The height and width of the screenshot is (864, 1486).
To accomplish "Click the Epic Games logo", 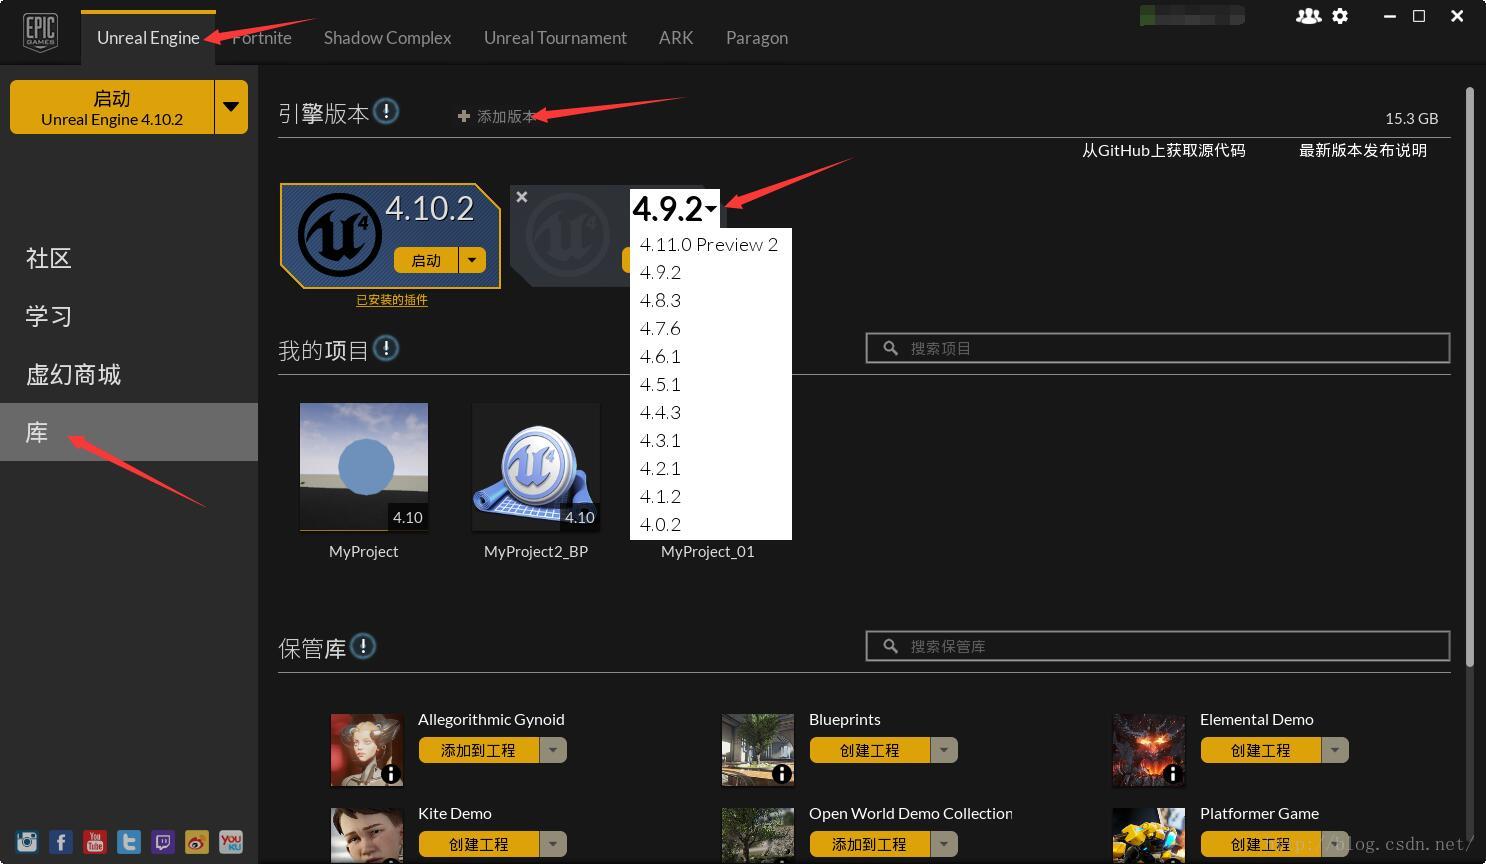I will [40, 32].
